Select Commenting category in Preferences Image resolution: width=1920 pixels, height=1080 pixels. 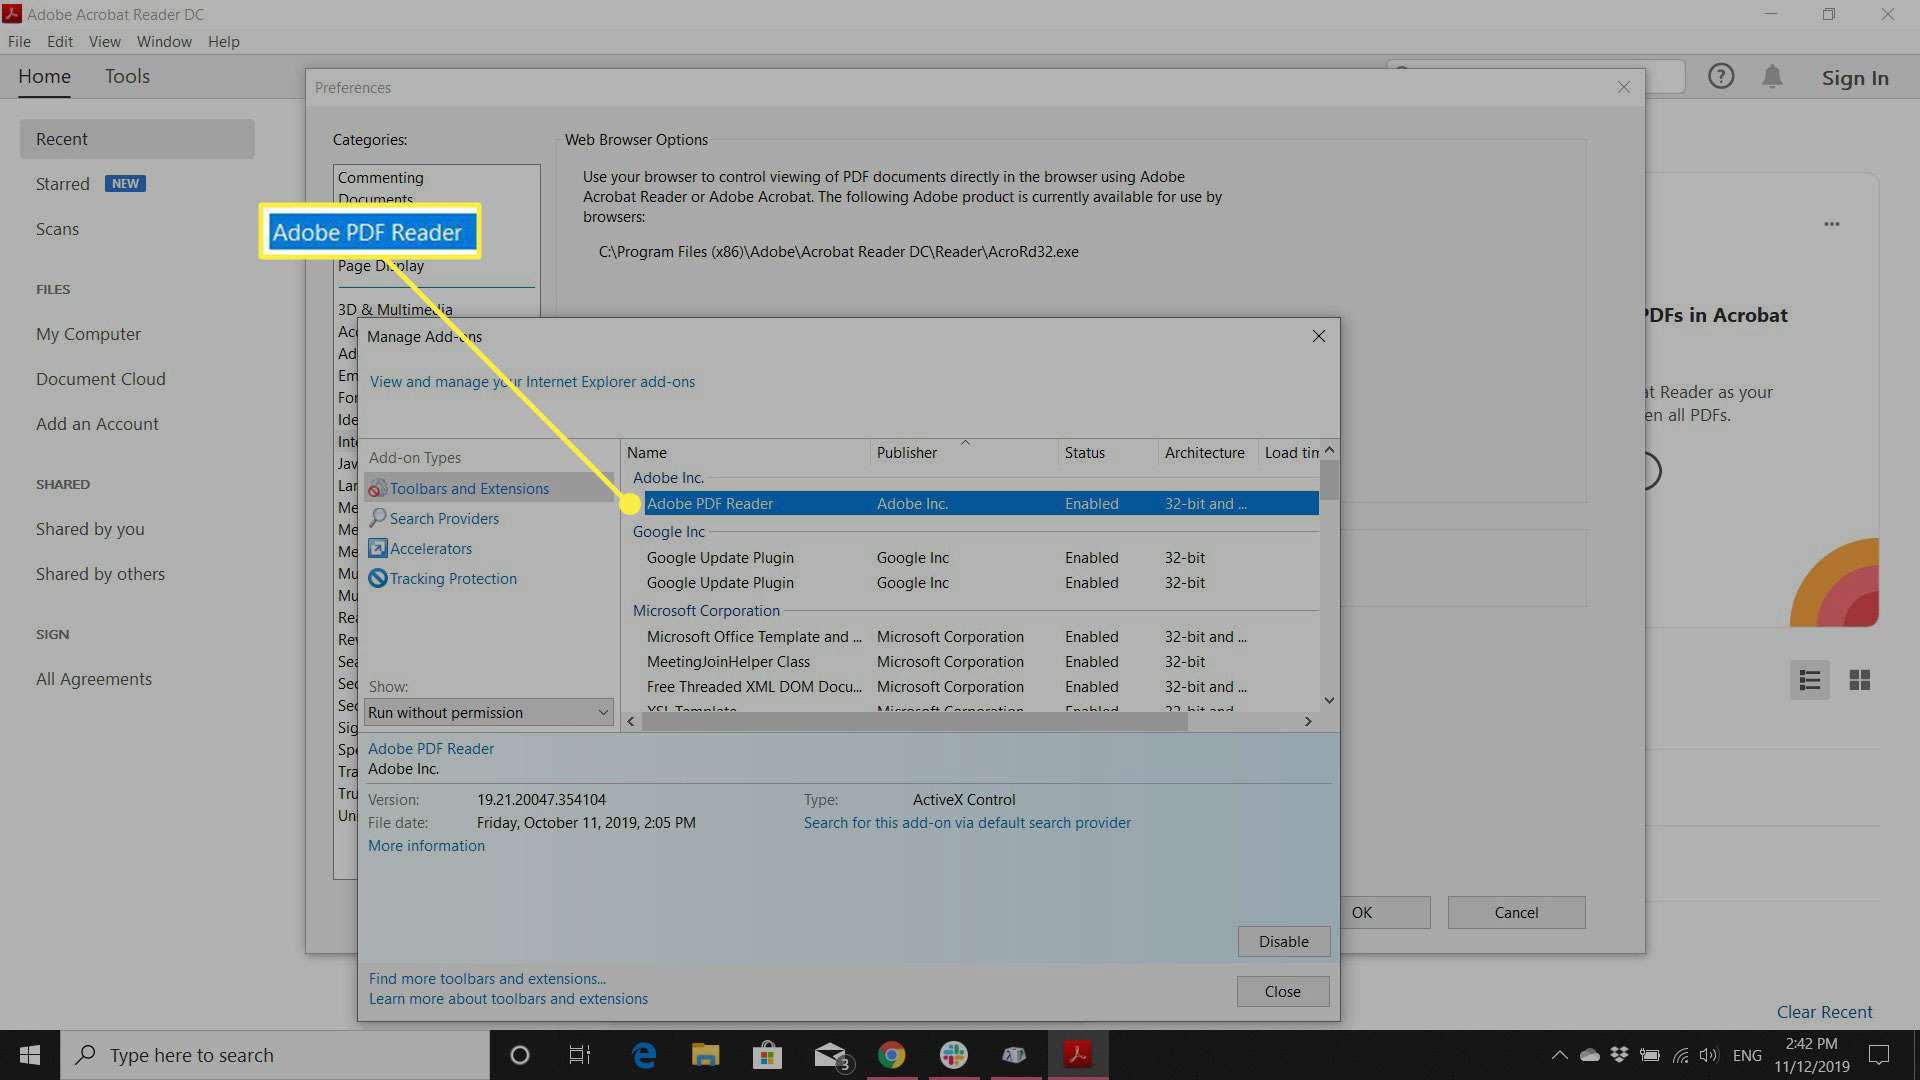(x=380, y=177)
